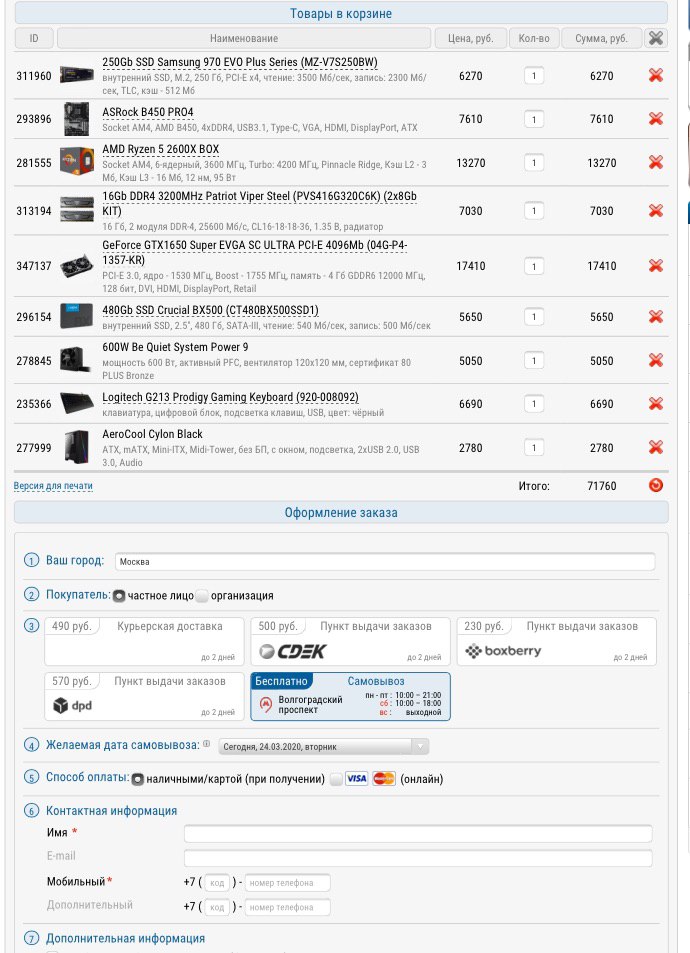The width and height of the screenshot is (690, 953).
Task: Select free Самовывоз at Волгоградский проспект
Action: click(x=351, y=697)
